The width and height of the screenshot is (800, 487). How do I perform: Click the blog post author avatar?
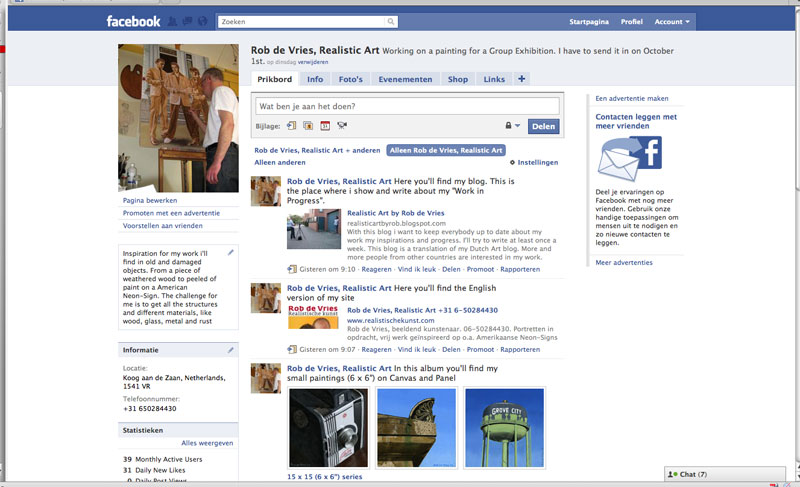(x=266, y=191)
